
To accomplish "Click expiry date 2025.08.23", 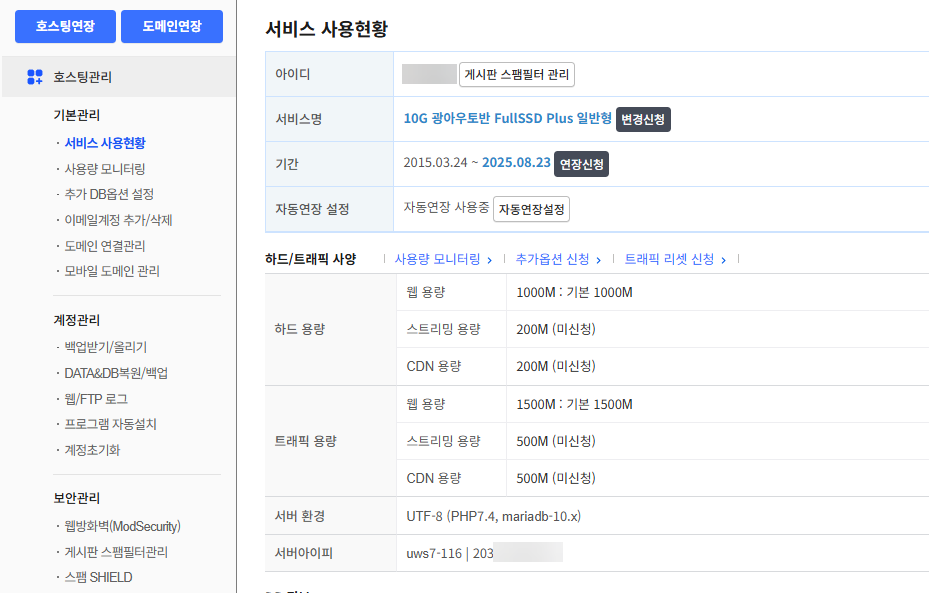I will pyautogui.click(x=516, y=162).
